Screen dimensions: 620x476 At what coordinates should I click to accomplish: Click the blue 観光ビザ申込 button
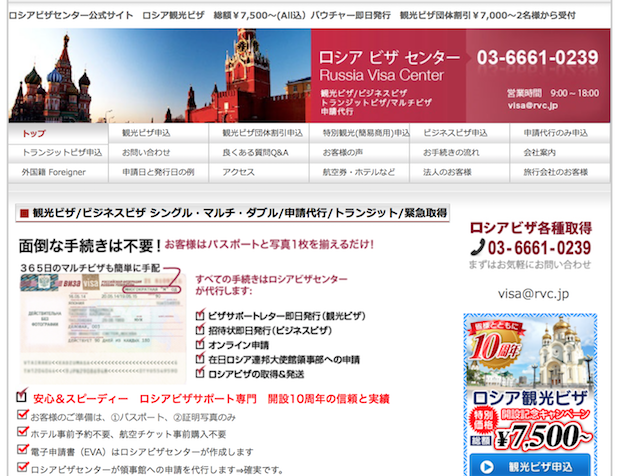pyautogui.click(x=531, y=466)
